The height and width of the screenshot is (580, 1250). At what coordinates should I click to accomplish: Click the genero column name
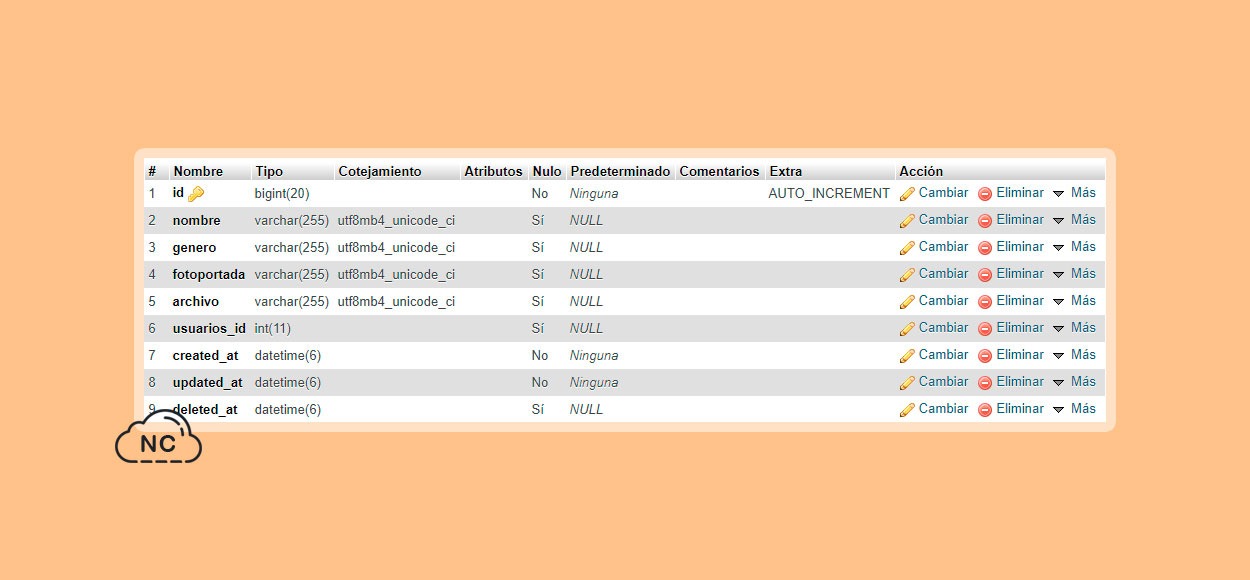coord(194,247)
